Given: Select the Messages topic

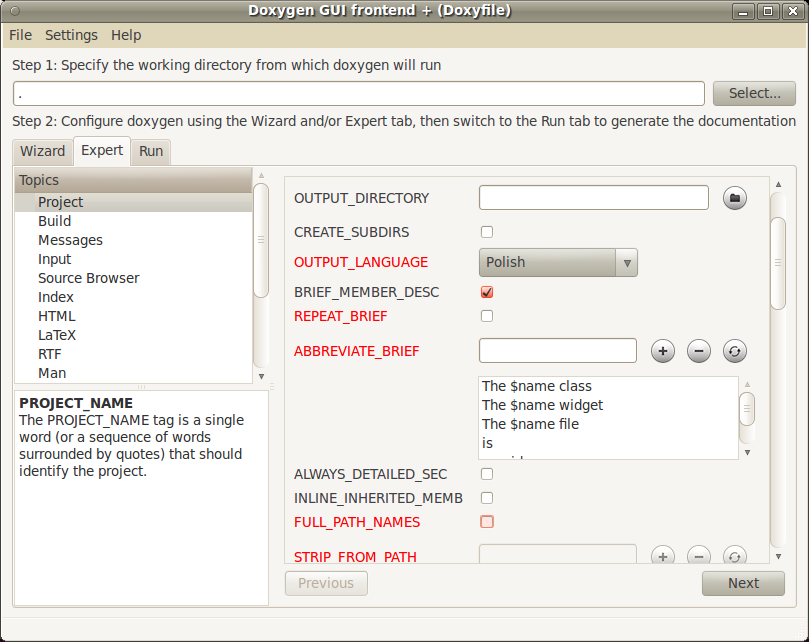Looking at the screenshot, I should [x=134, y=240].
